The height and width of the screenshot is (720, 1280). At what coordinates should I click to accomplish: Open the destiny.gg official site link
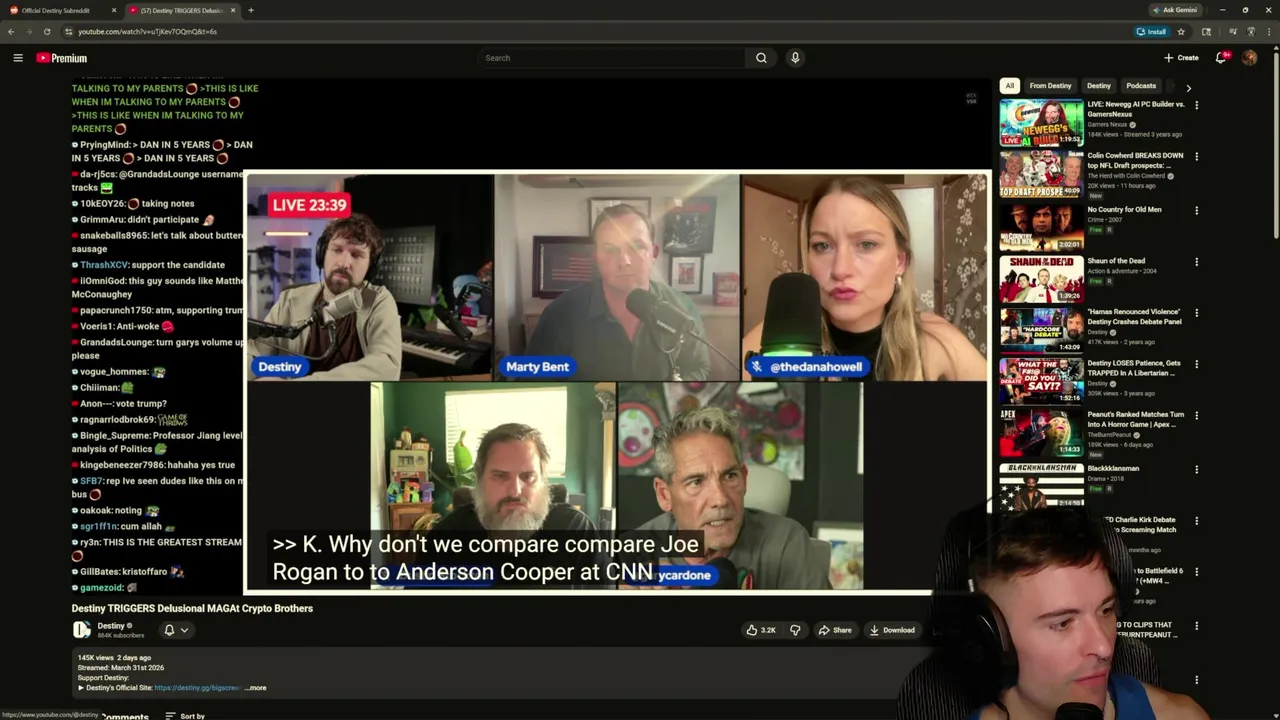197,688
